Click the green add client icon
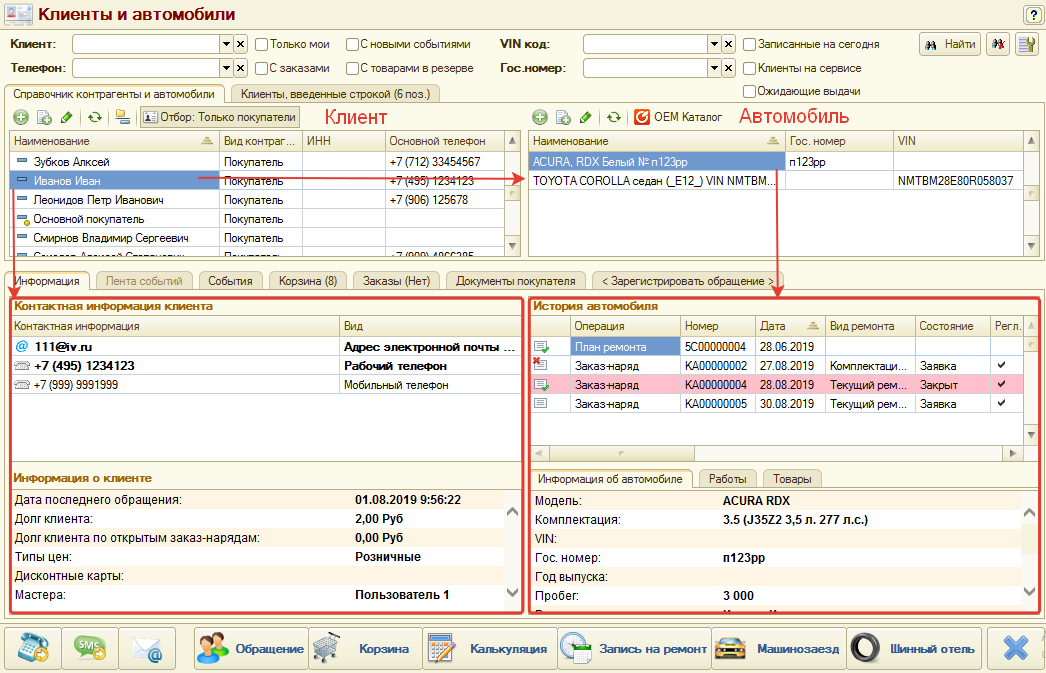 click(21, 117)
